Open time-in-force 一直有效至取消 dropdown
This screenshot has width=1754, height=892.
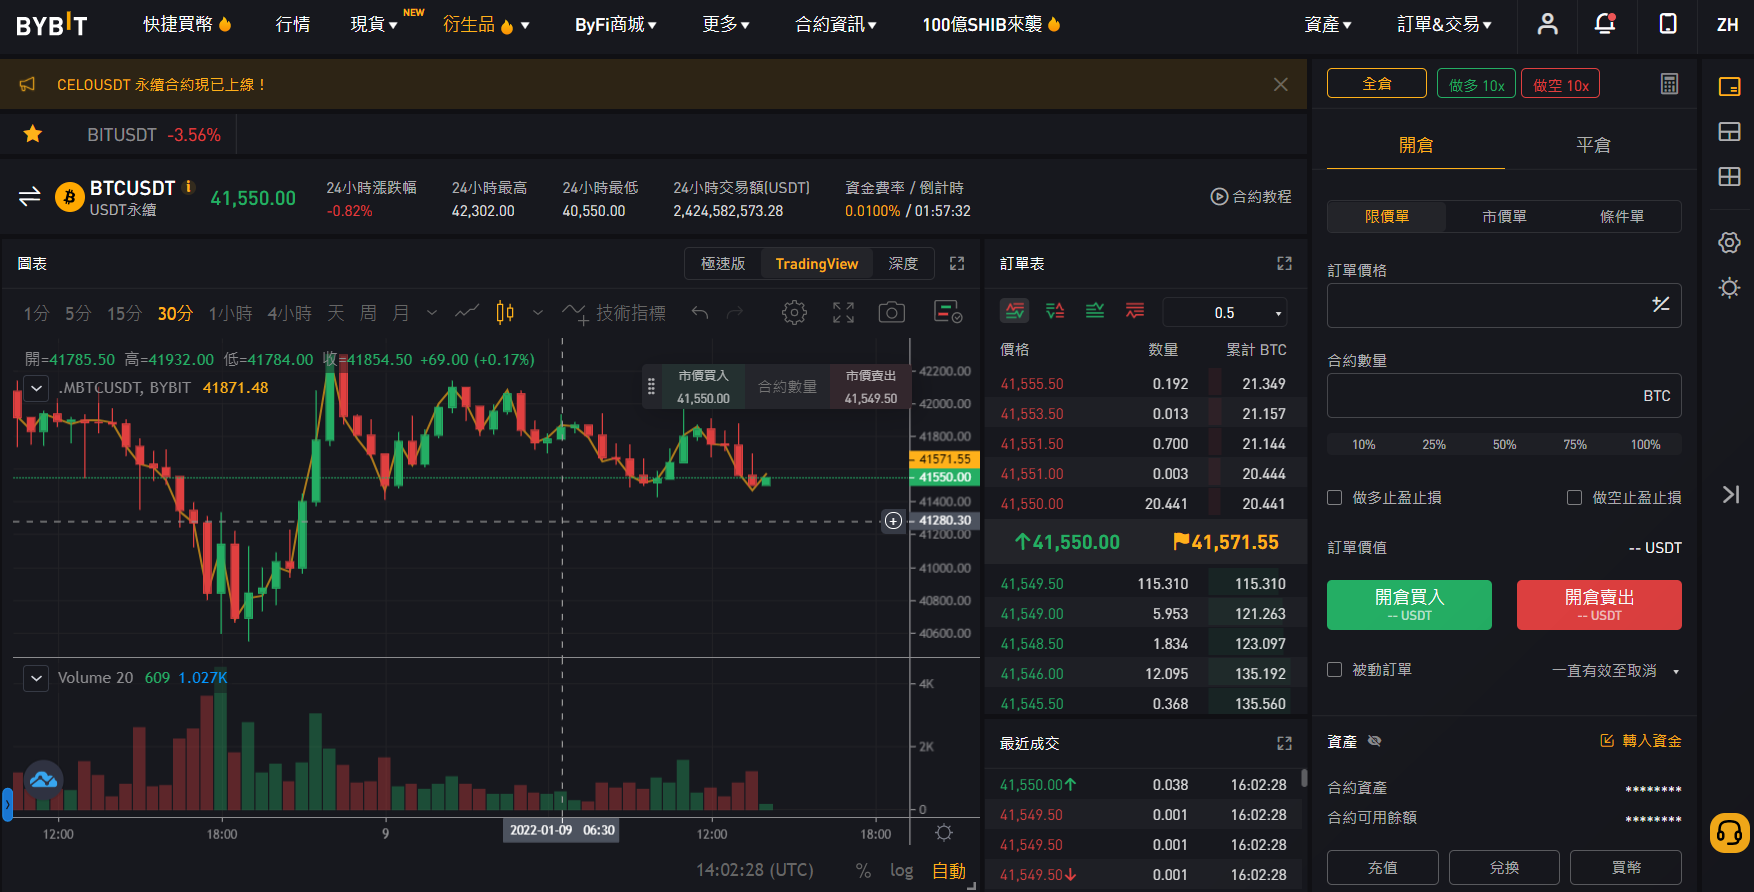click(1615, 670)
